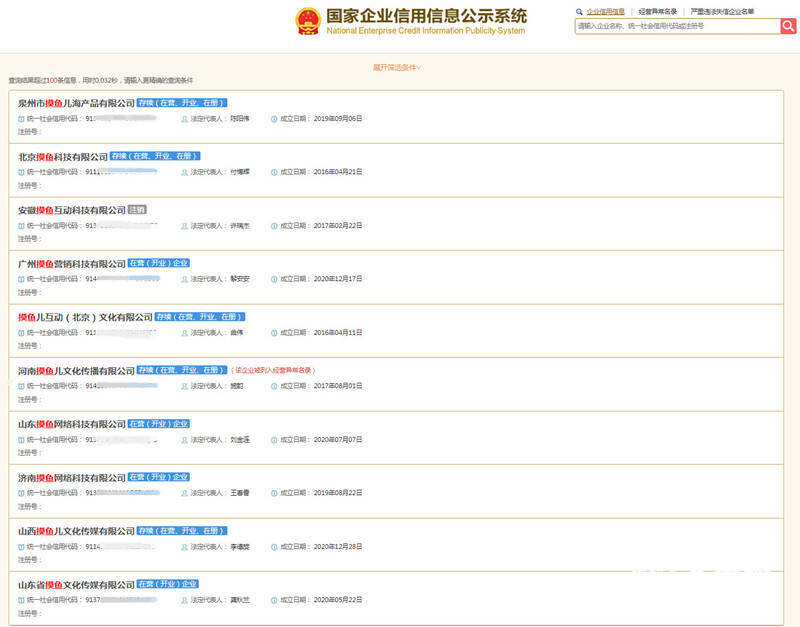Click the 存续 status badge for 摸鱼儿互动（北京）文化有限公司
Image resolution: width=800 pixels, height=627 pixels.
click(200, 317)
